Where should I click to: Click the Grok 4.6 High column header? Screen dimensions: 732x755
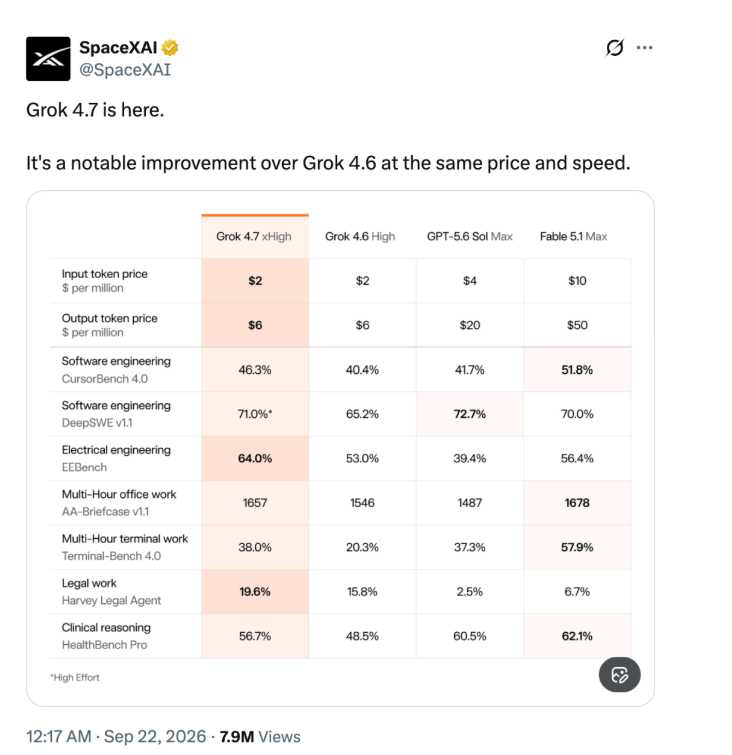(360, 236)
